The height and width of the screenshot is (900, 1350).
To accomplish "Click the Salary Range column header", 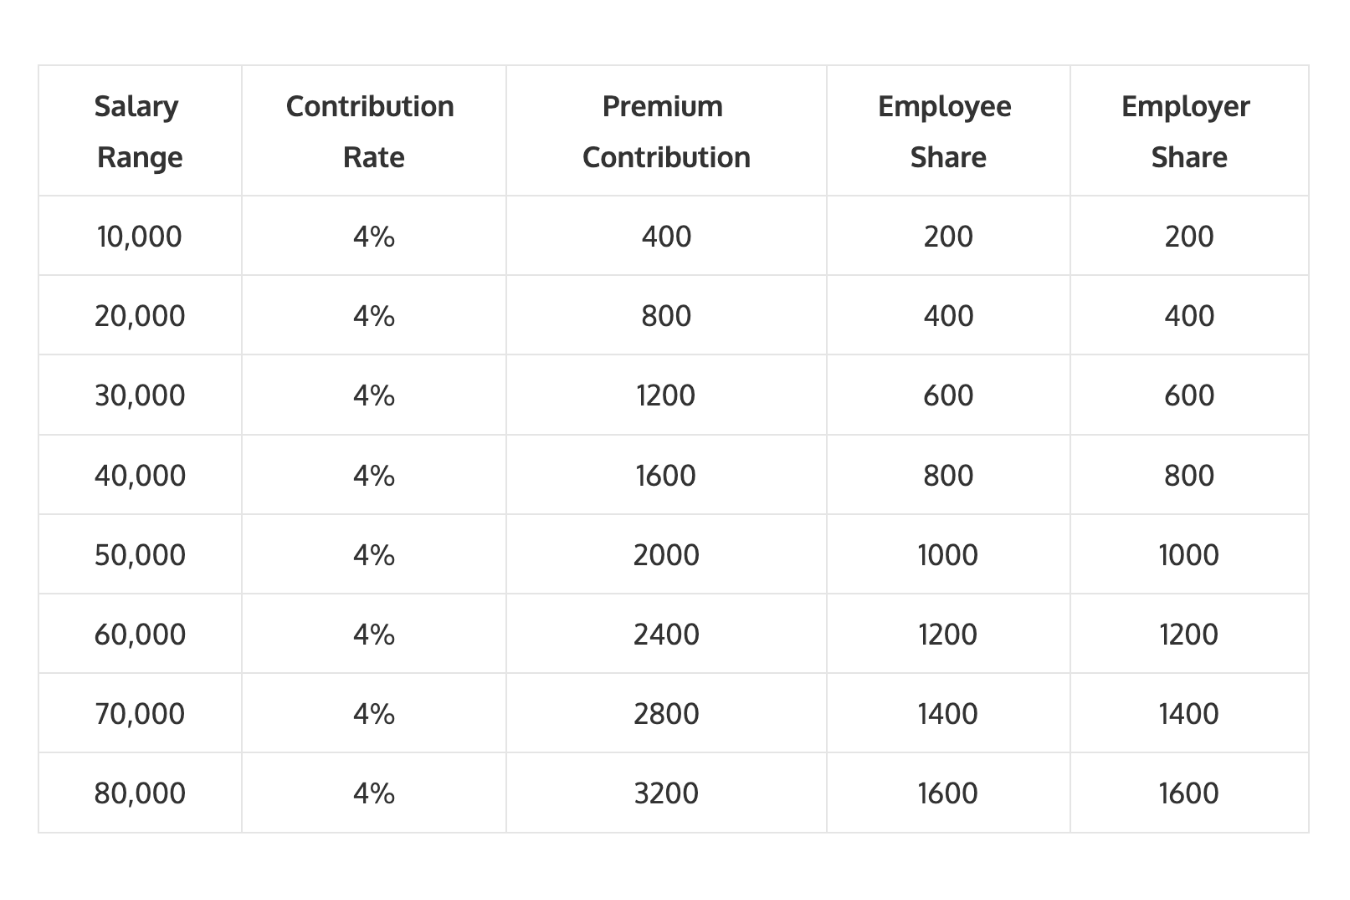I will pyautogui.click(x=139, y=131).
